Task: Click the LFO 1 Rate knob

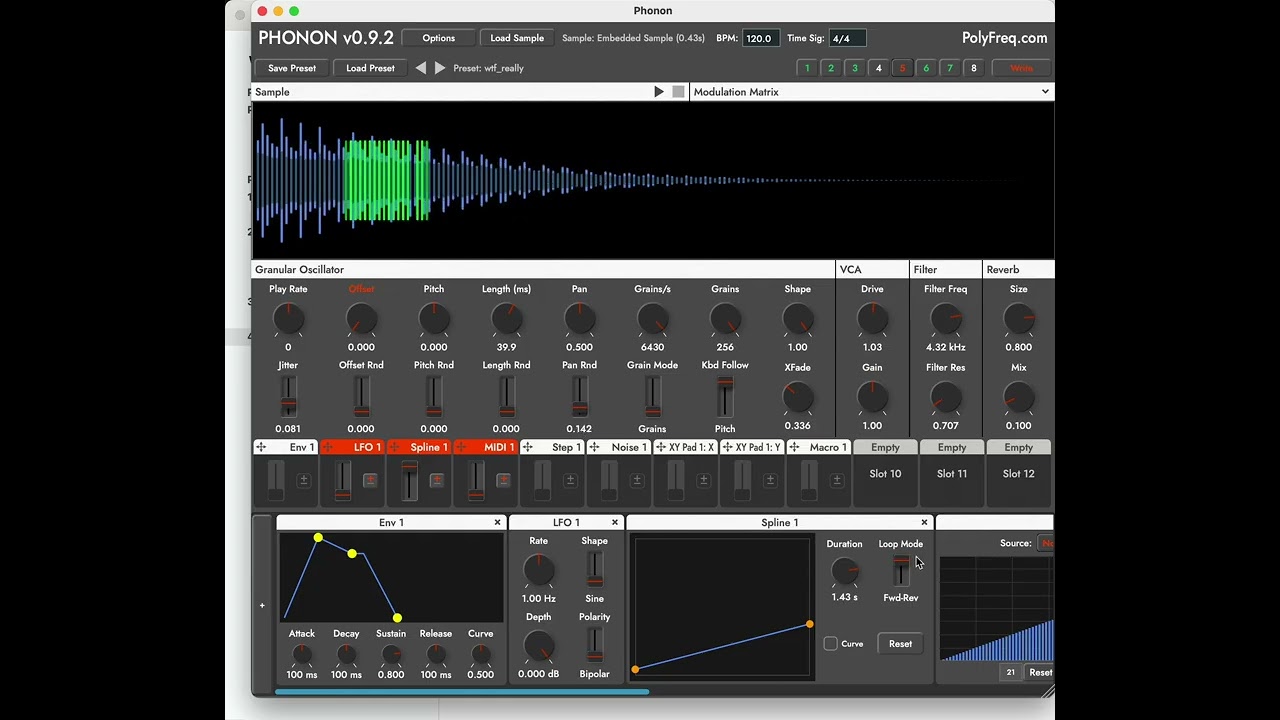Action: [538, 571]
